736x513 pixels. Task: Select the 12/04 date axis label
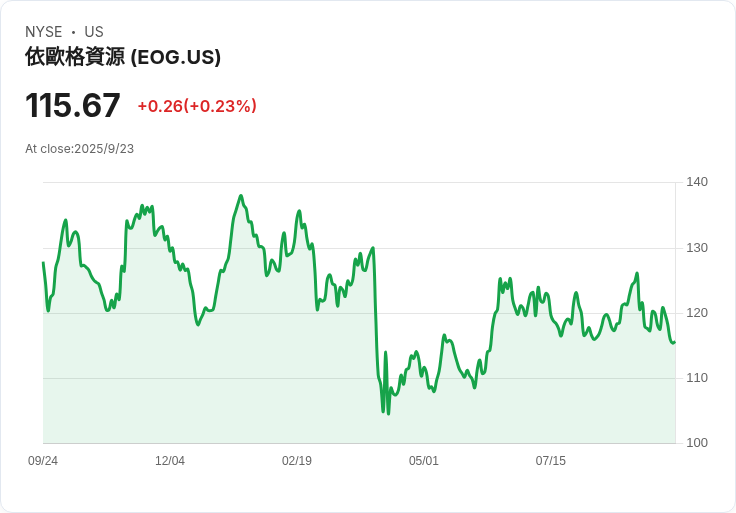click(x=170, y=460)
